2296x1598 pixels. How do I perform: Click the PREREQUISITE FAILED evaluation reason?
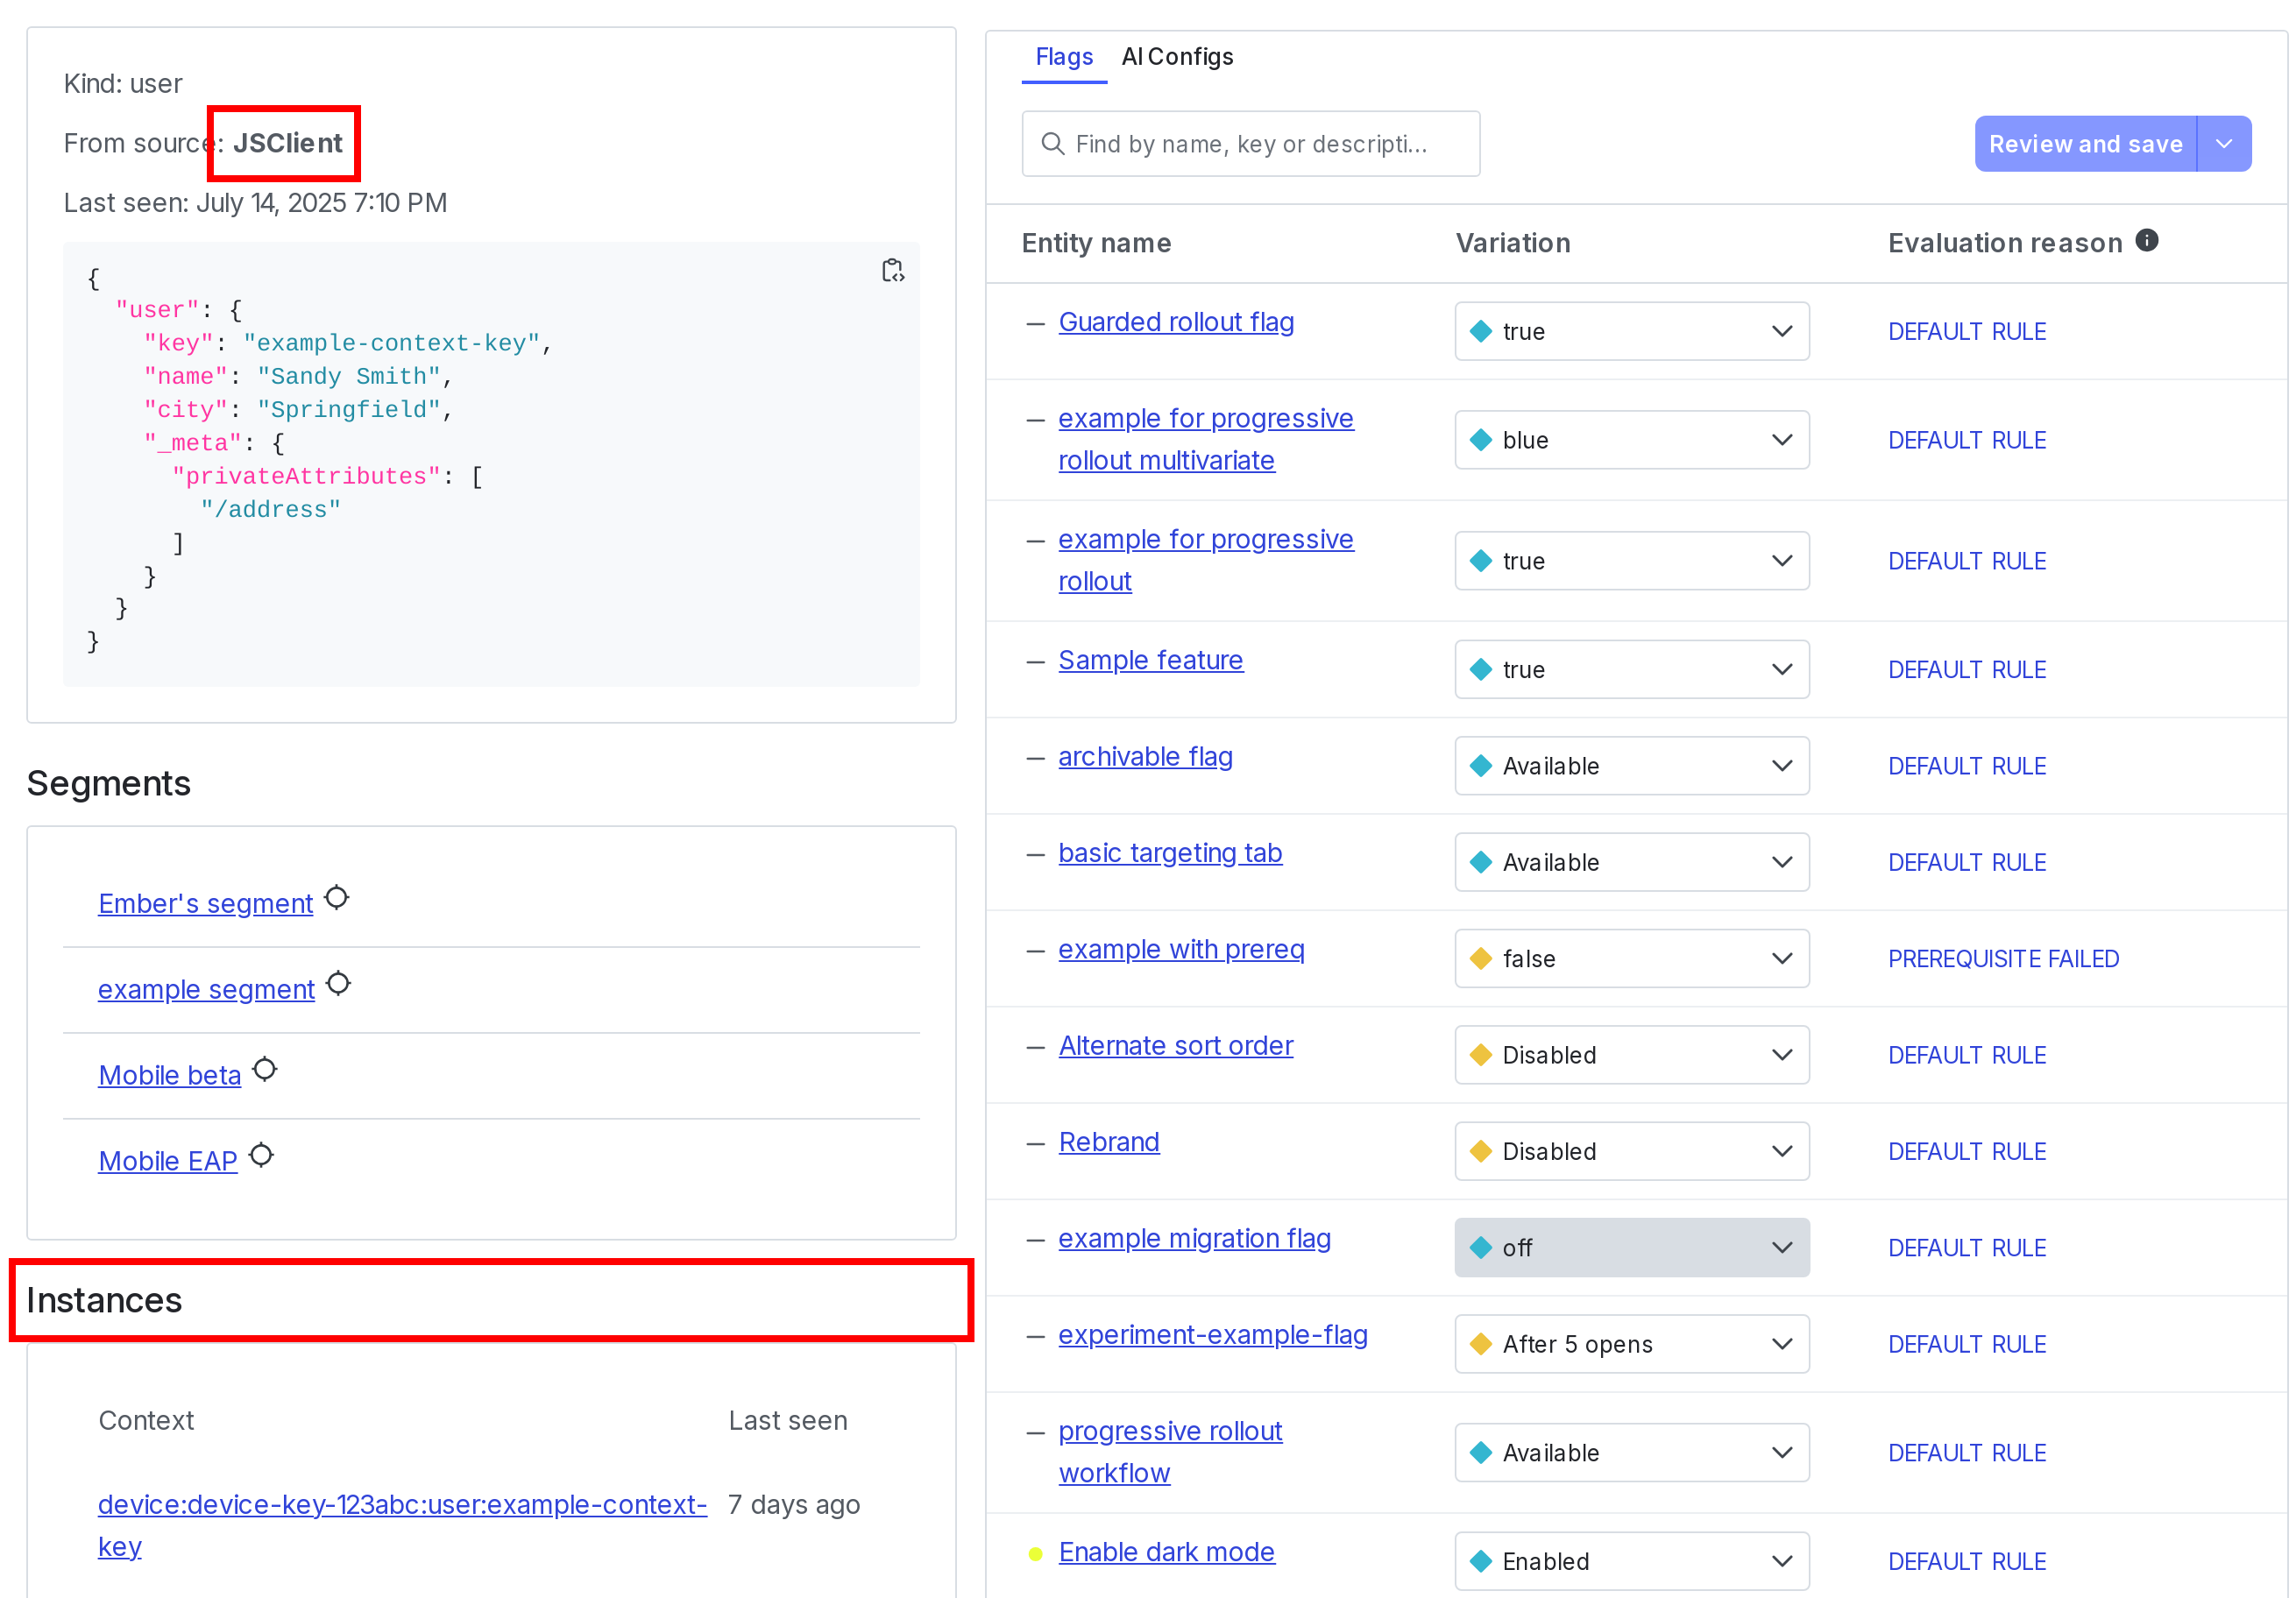point(2003,958)
